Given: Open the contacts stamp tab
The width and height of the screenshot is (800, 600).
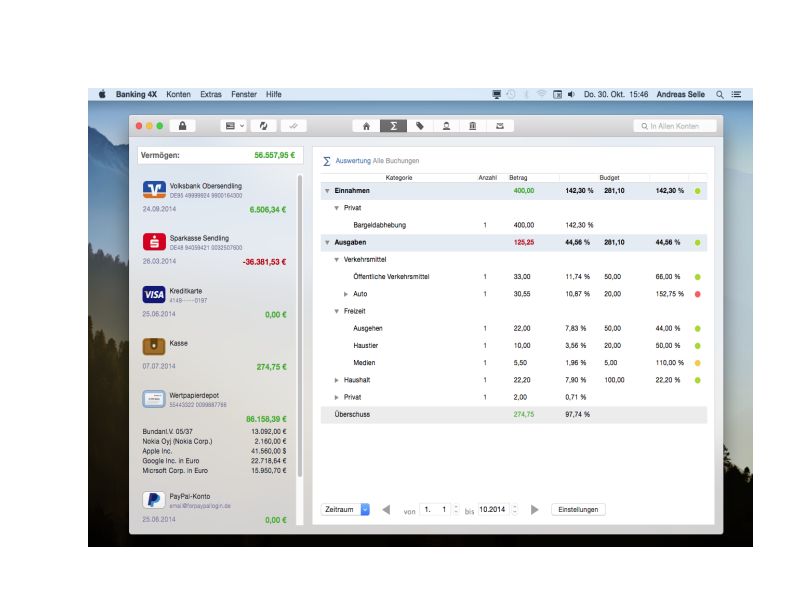Looking at the screenshot, I should (x=446, y=126).
